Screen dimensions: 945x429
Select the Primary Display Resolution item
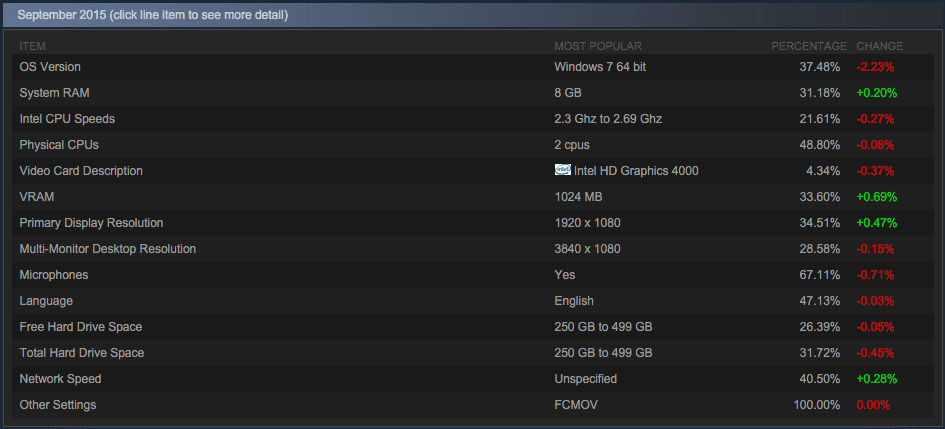(x=91, y=223)
